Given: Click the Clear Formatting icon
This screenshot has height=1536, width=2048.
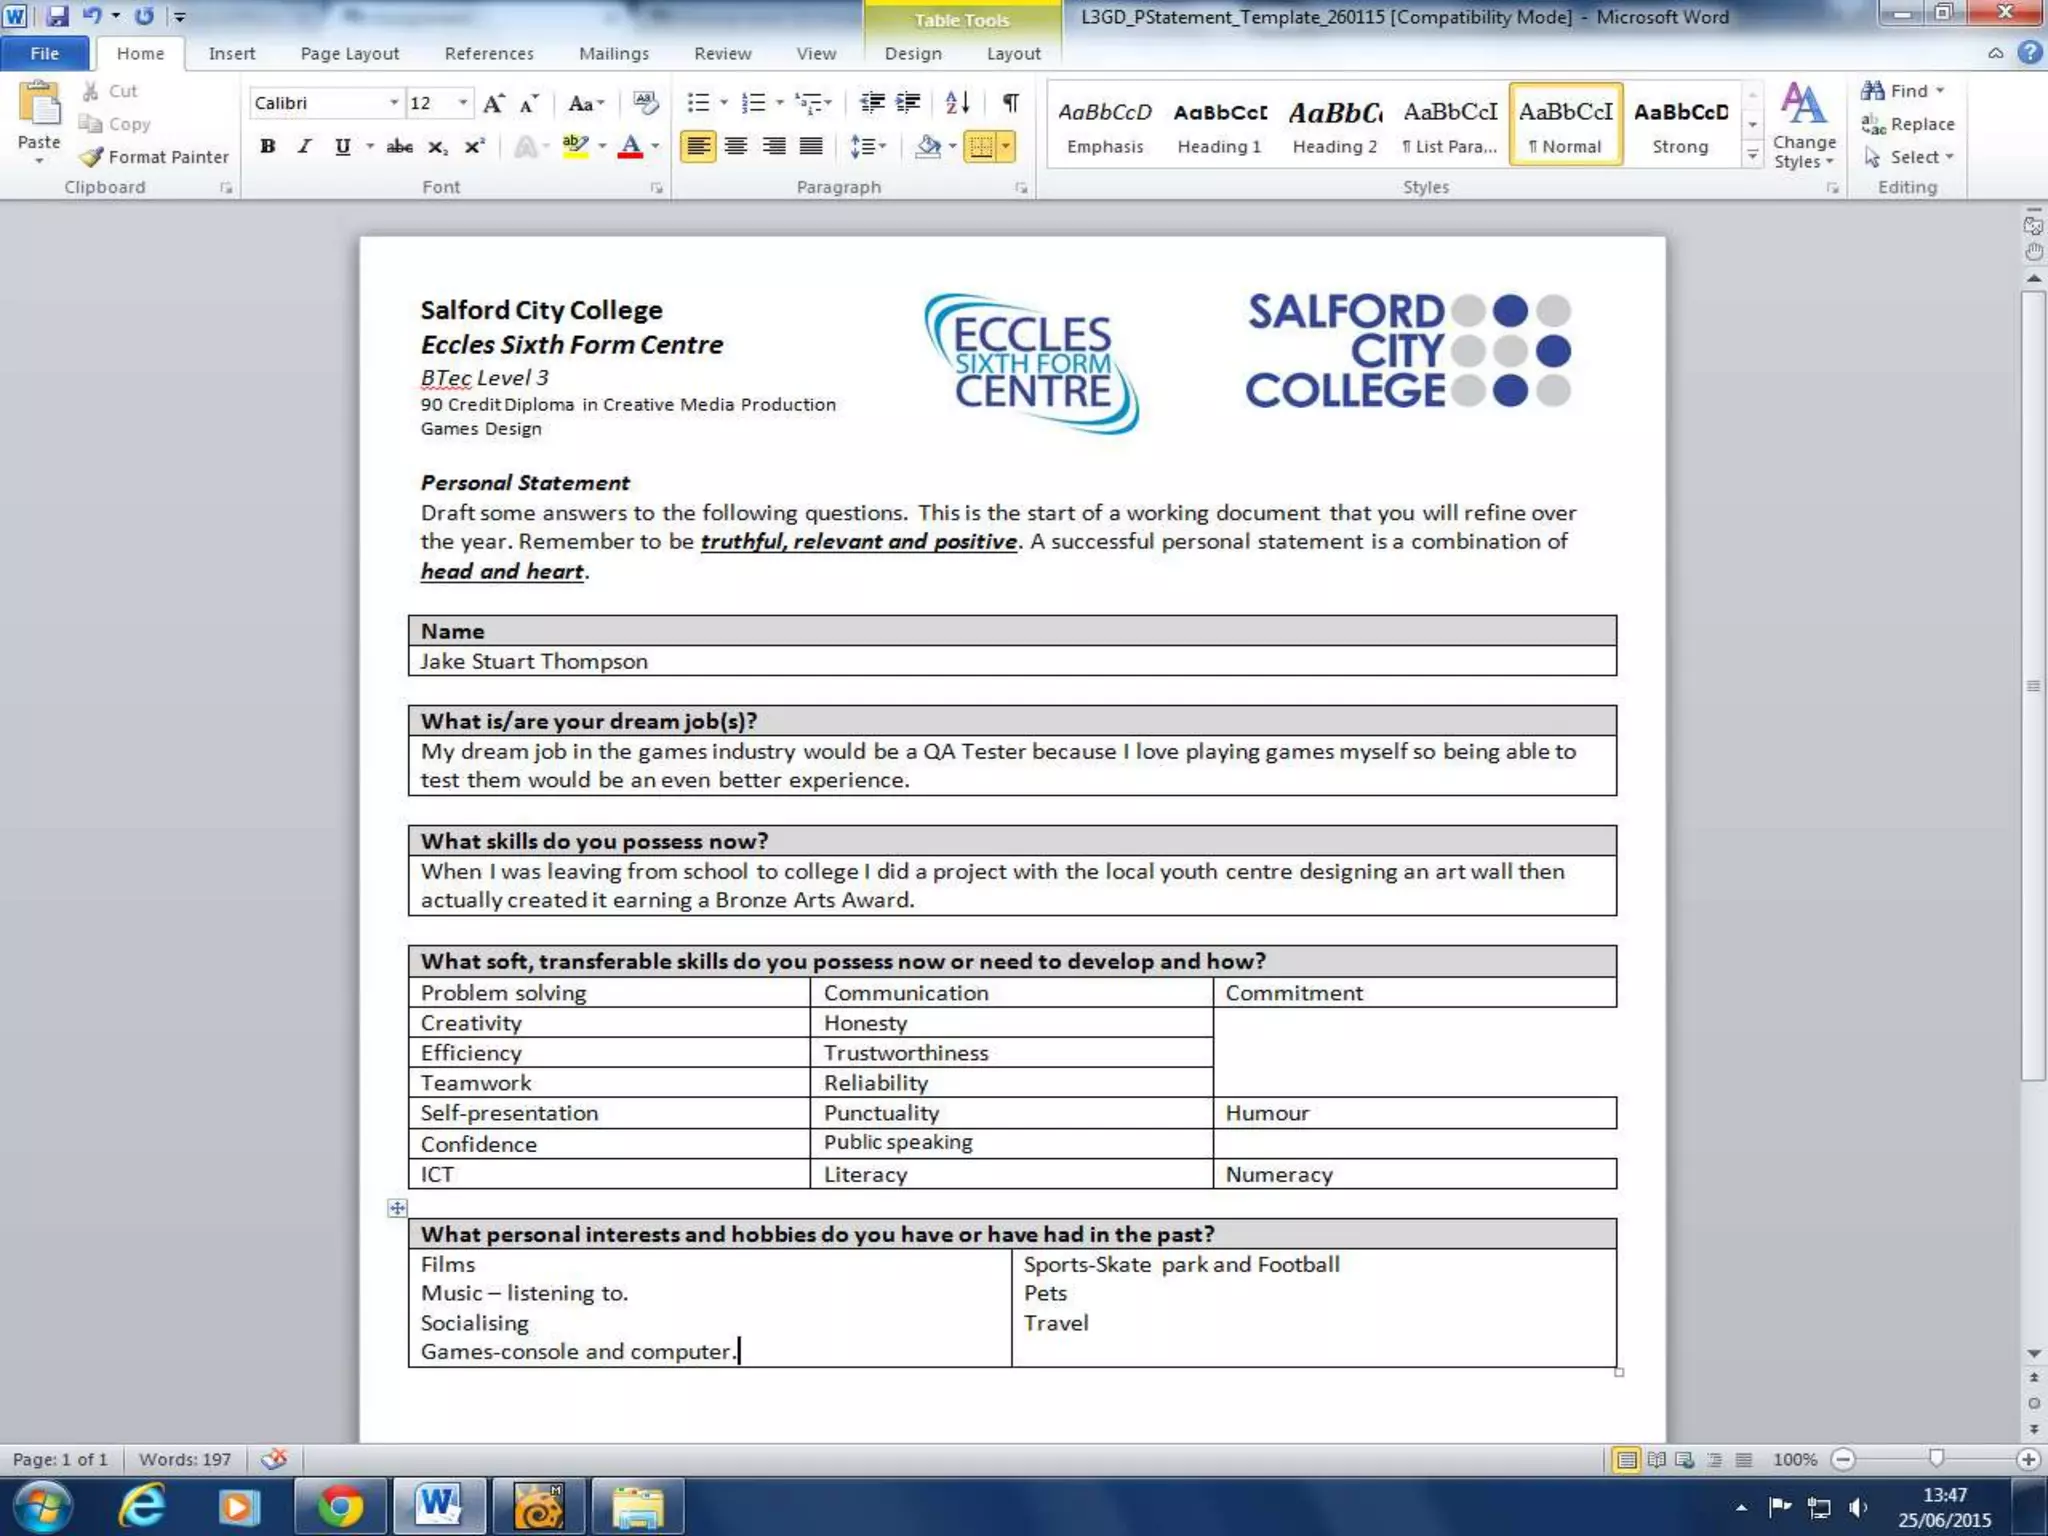Looking at the screenshot, I should [646, 103].
